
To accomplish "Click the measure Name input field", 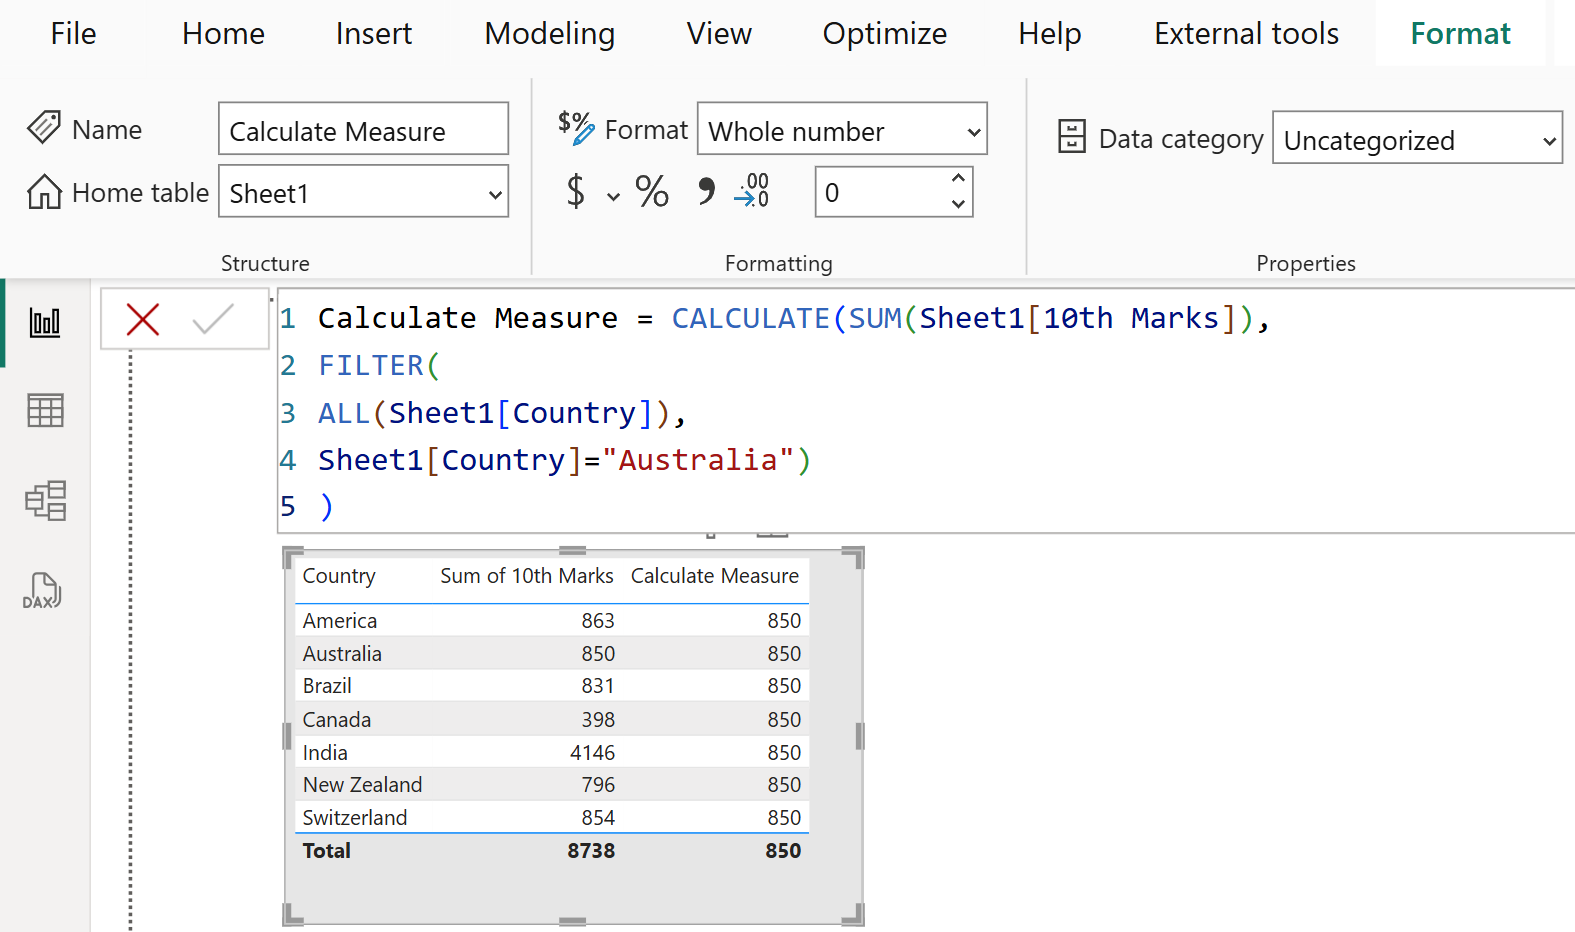I will point(363,130).
